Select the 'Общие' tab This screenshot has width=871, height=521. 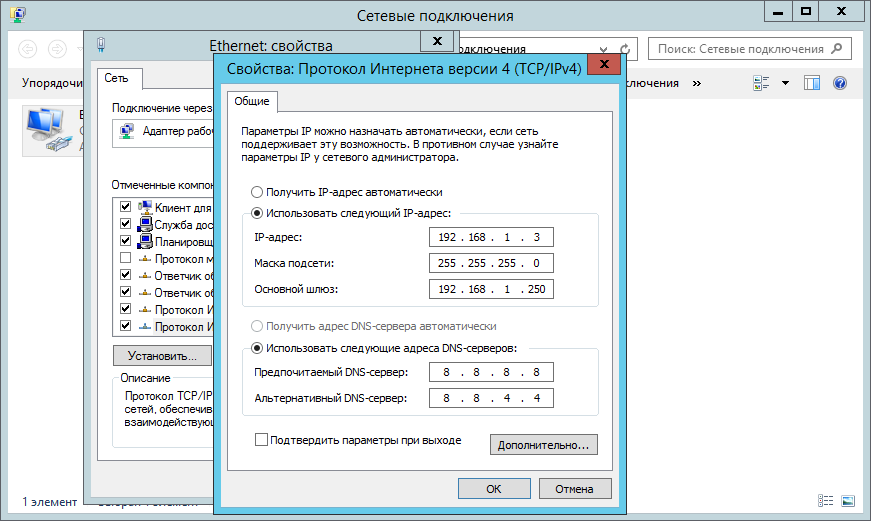click(x=253, y=102)
